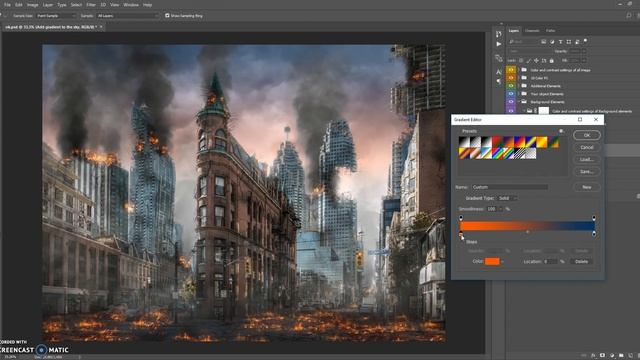
Task: Open the Sample Size dropdown
Action: (56, 16)
